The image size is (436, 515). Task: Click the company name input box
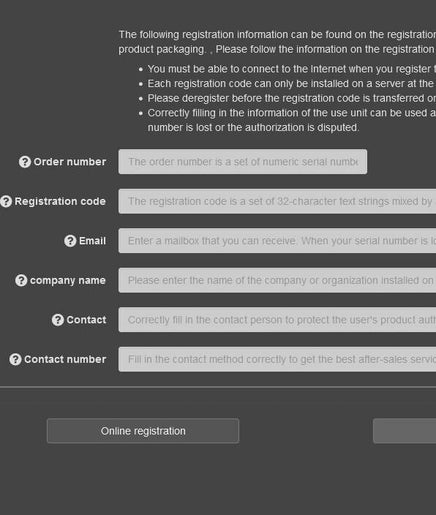point(277,280)
